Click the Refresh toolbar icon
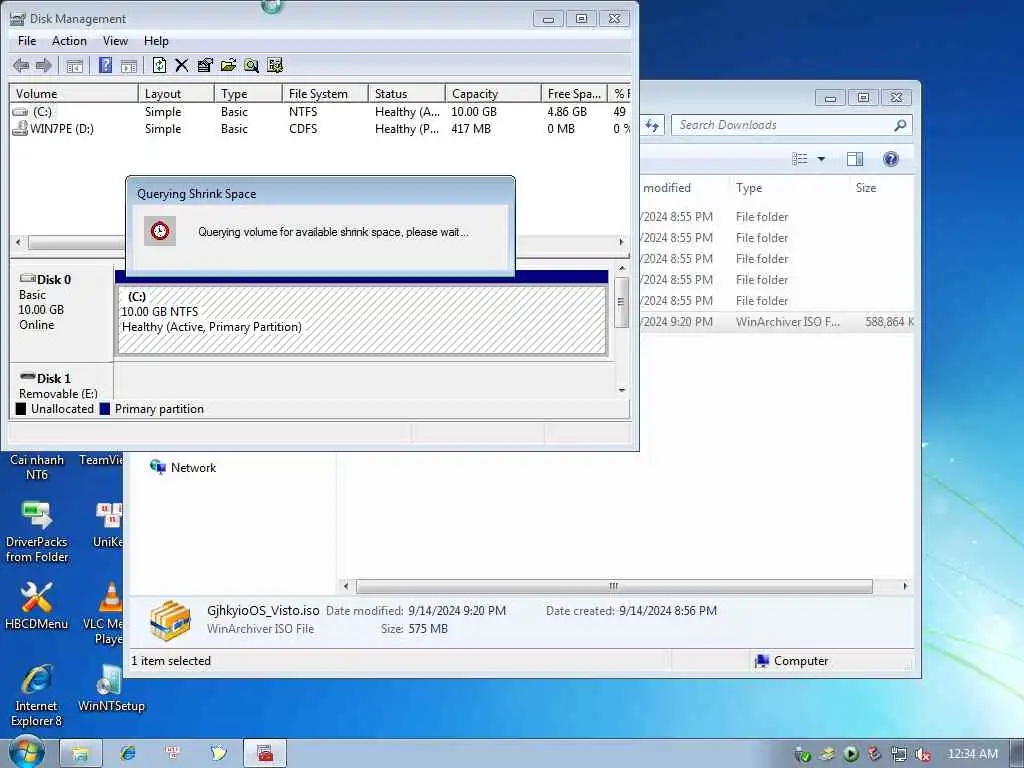The image size is (1024, 768). tap(159, 65)
